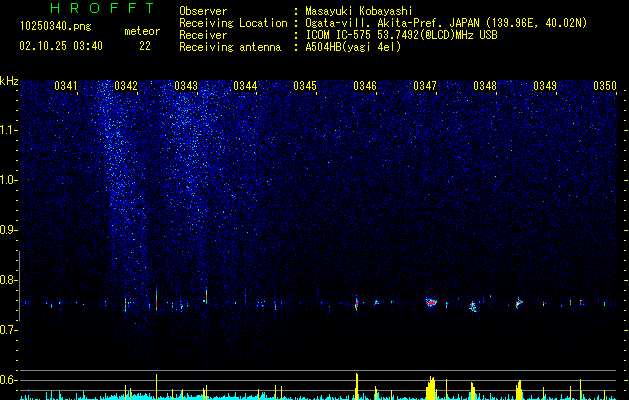Click the 0.6 frequency axis label

(8, 380)
